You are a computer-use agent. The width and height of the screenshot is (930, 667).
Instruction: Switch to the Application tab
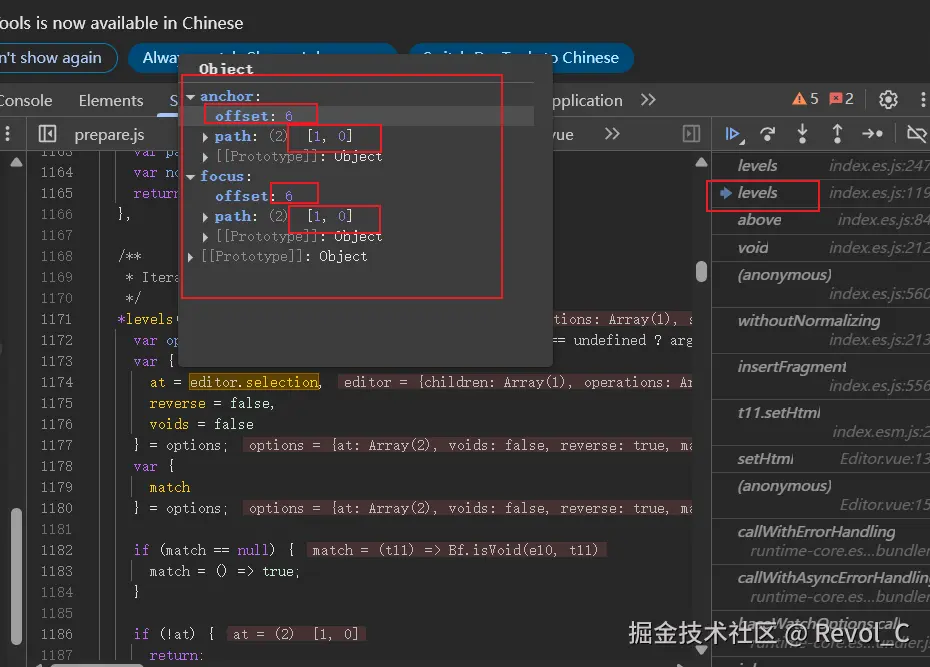pyautogui.click(x=587, y=101)
